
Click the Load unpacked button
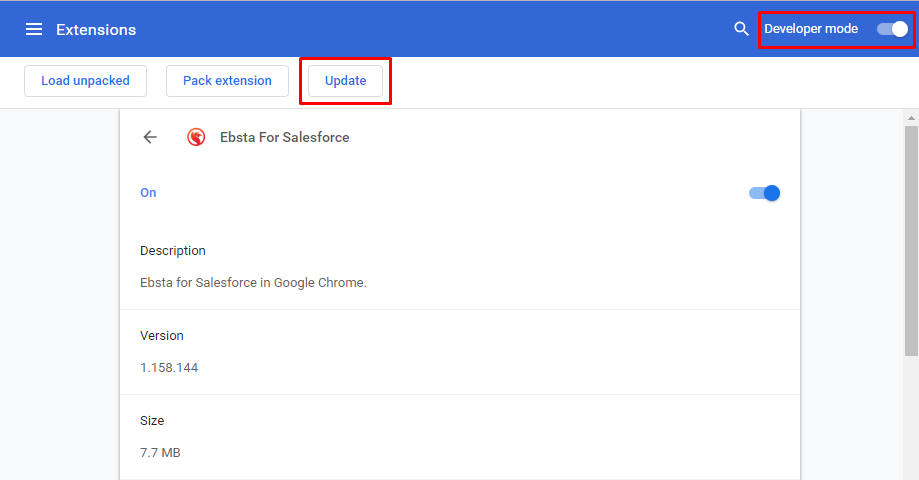tap(85, 81)
